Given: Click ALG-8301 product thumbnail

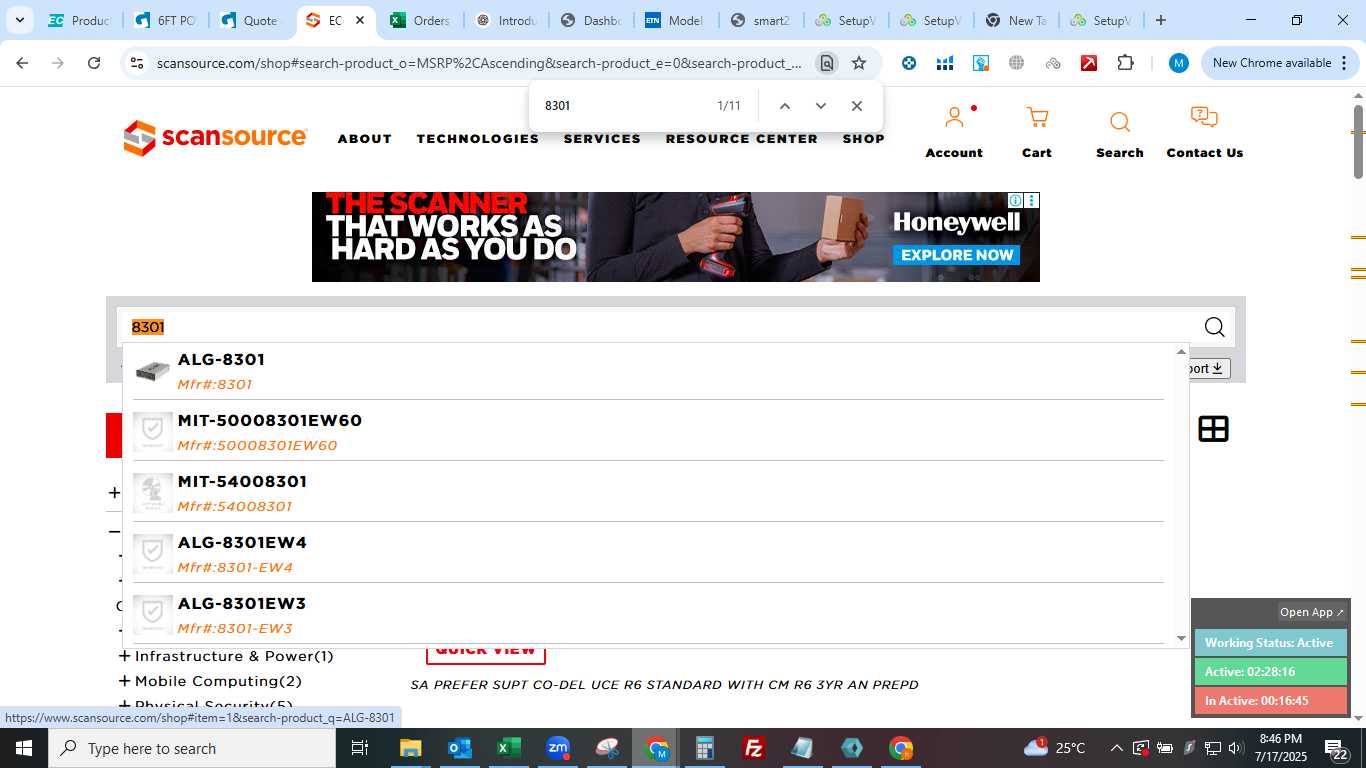Looking at the screenshot, I should [x=152, y=371].
